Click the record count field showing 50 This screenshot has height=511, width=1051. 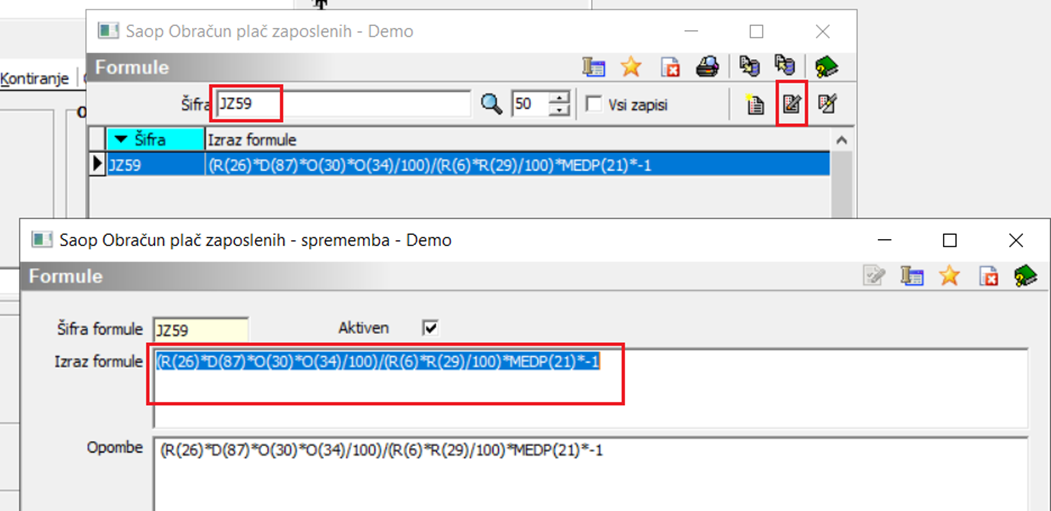[x=531, y=105]
